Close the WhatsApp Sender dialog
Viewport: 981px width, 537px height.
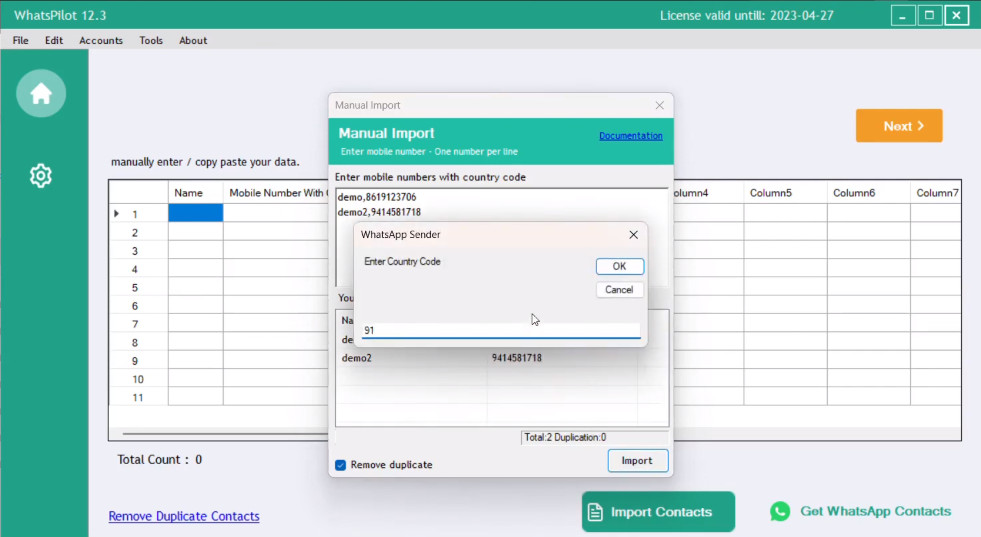click(x=633, y=235)
